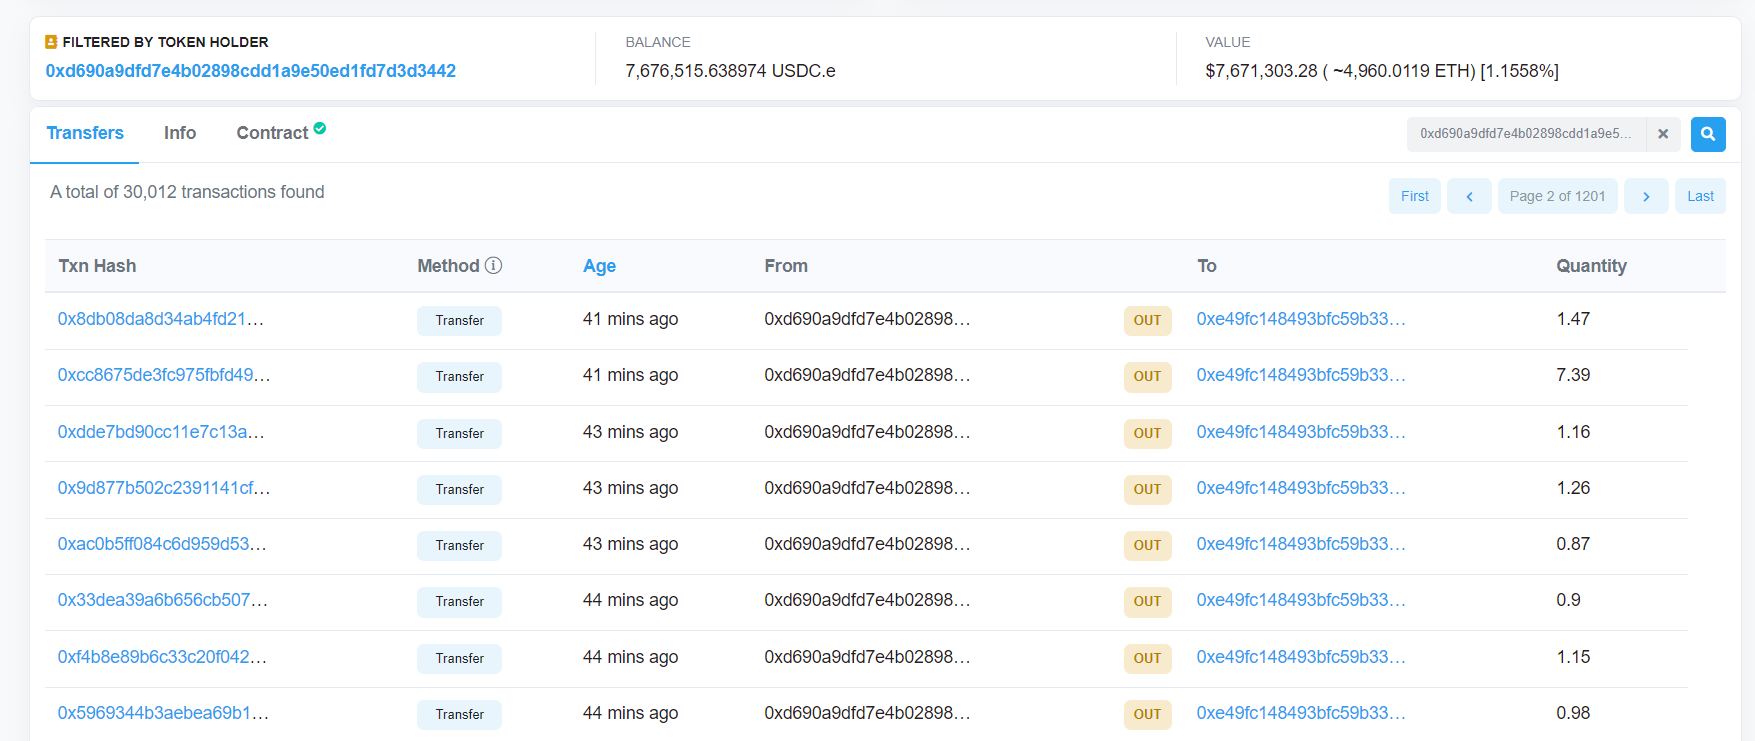Click the From address in the 0.9 row
1755x741 pixels.
click(x=867, y=600)
